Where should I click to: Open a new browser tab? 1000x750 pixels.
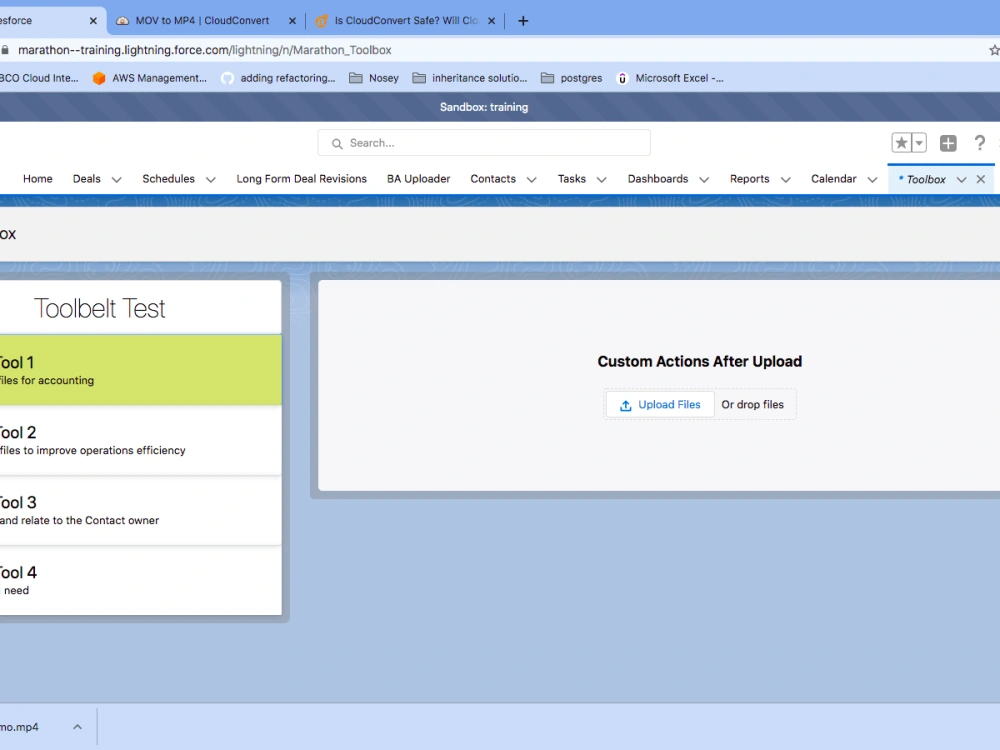click(x=523, y=20)
